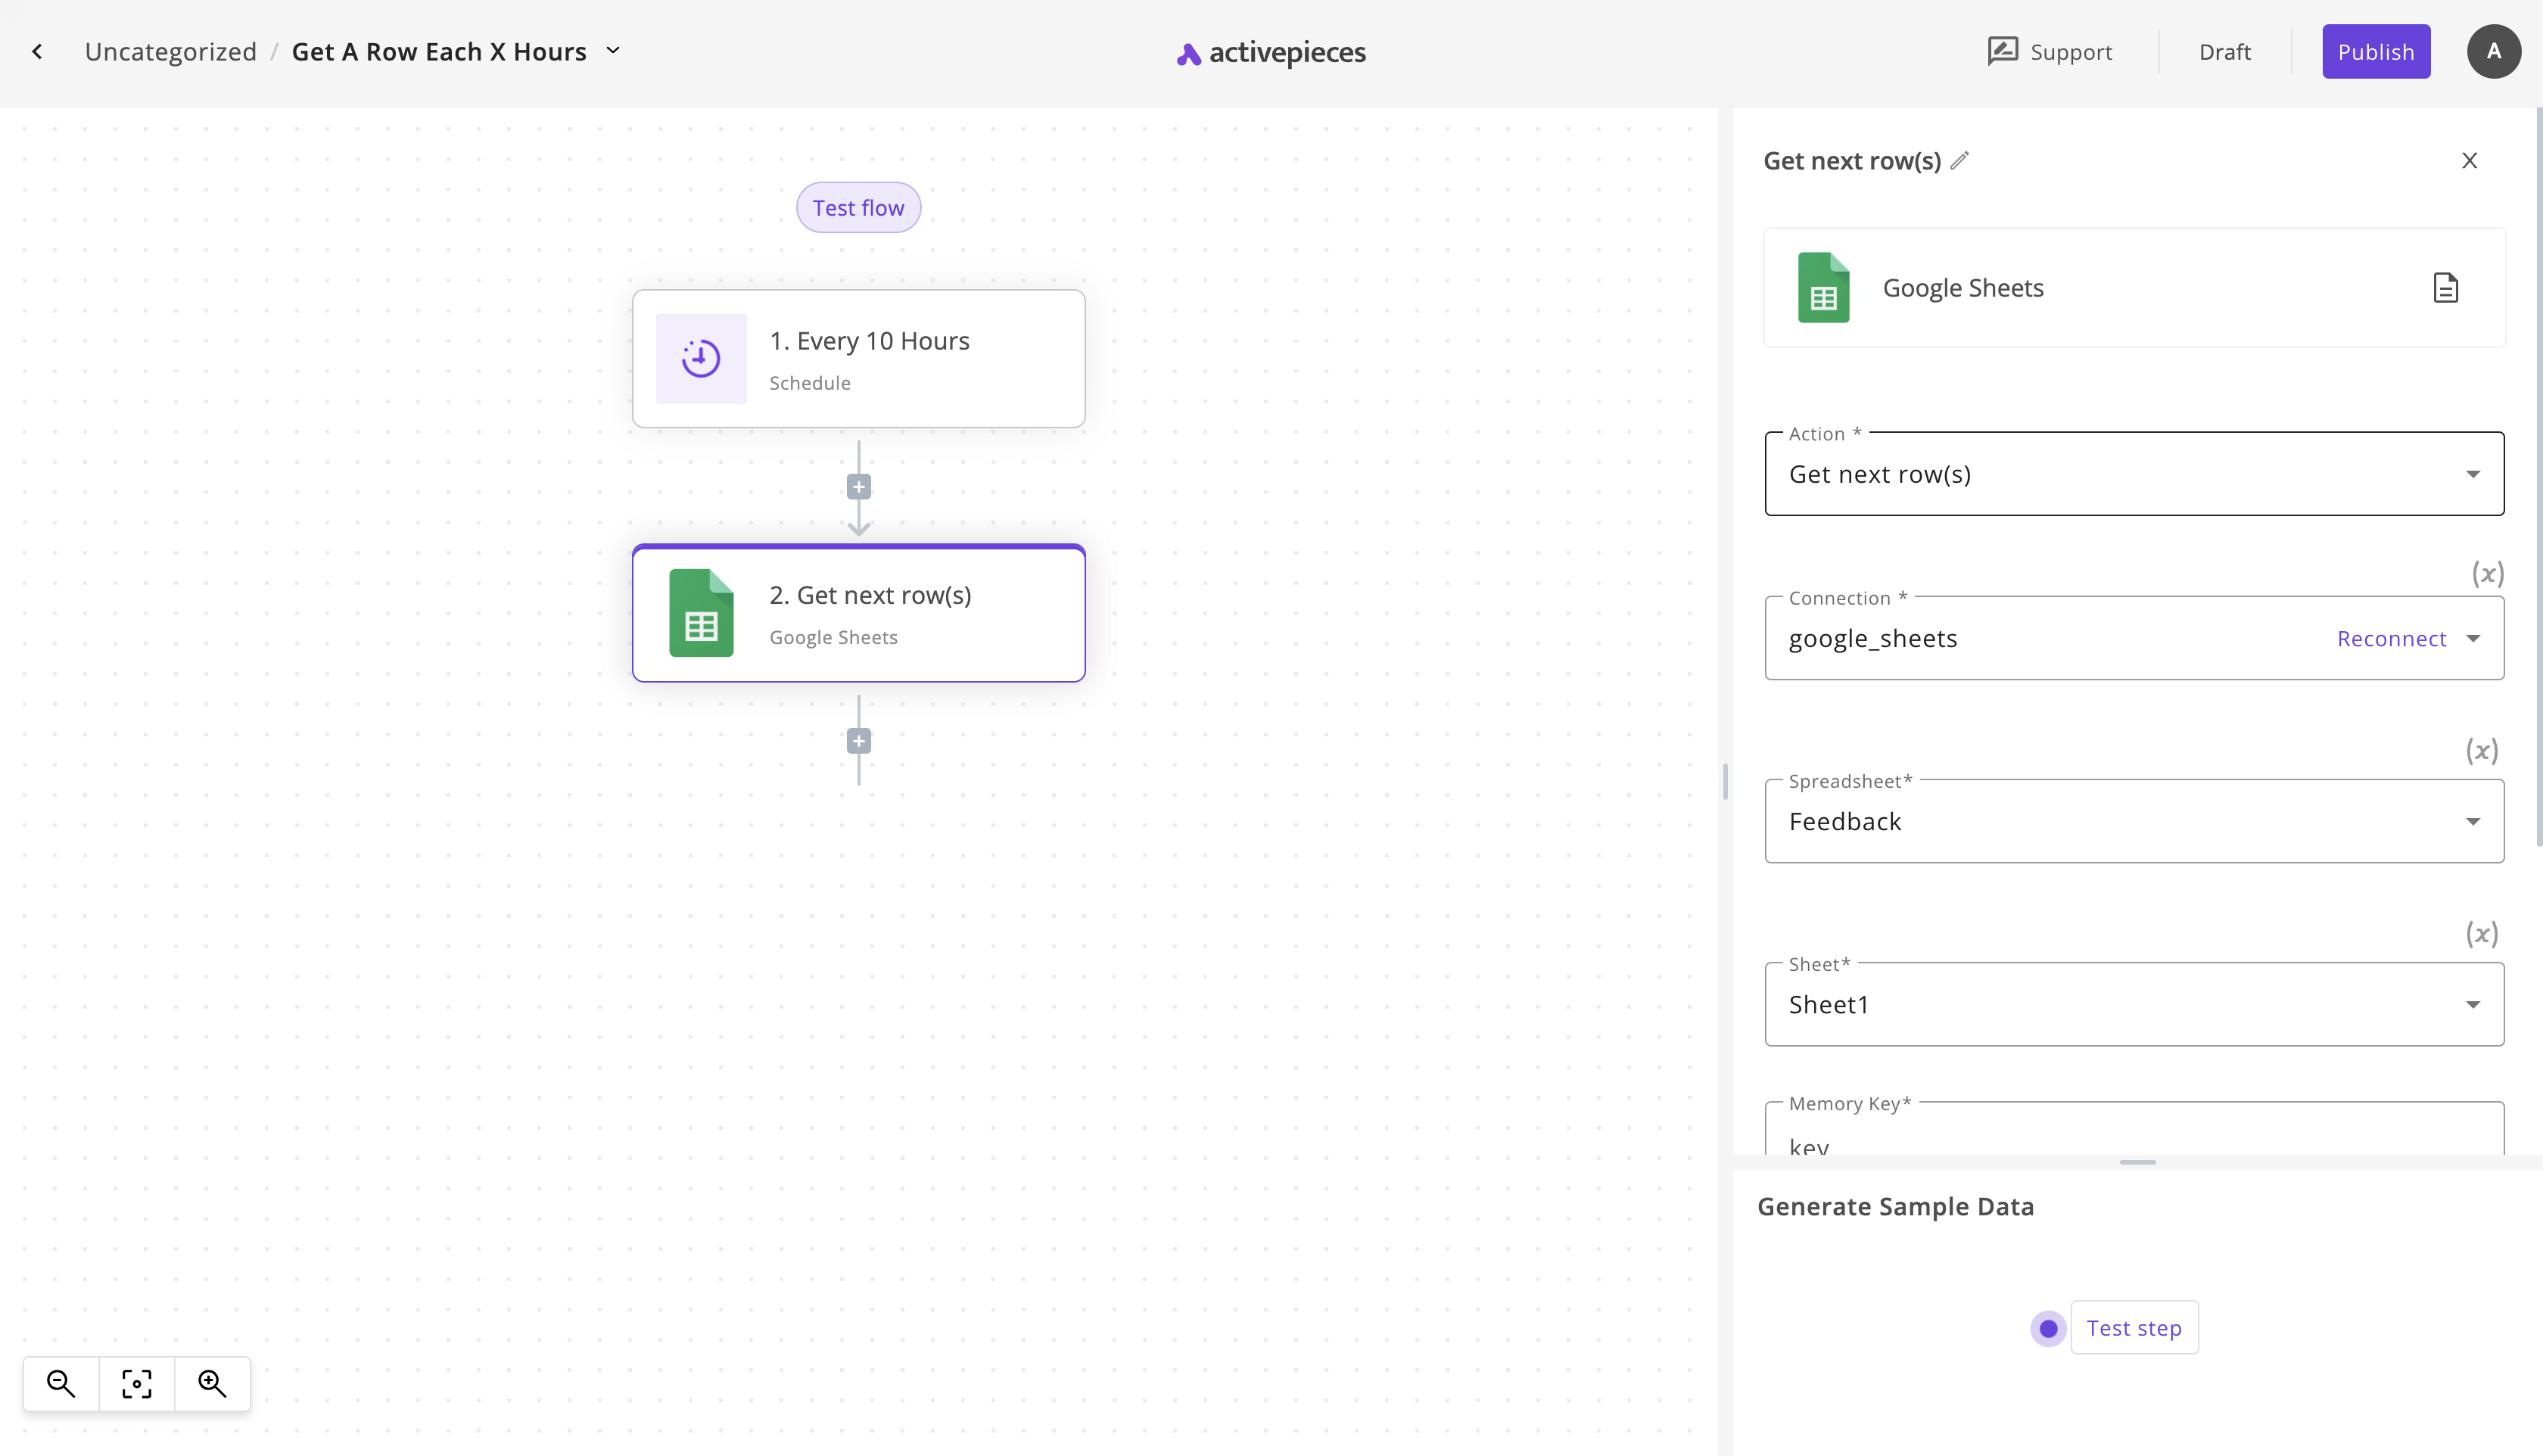Add step below Get next row(s)
Image resolution: width=2543 pixels, height=1456 pixels.
click(x=858, y=741)
